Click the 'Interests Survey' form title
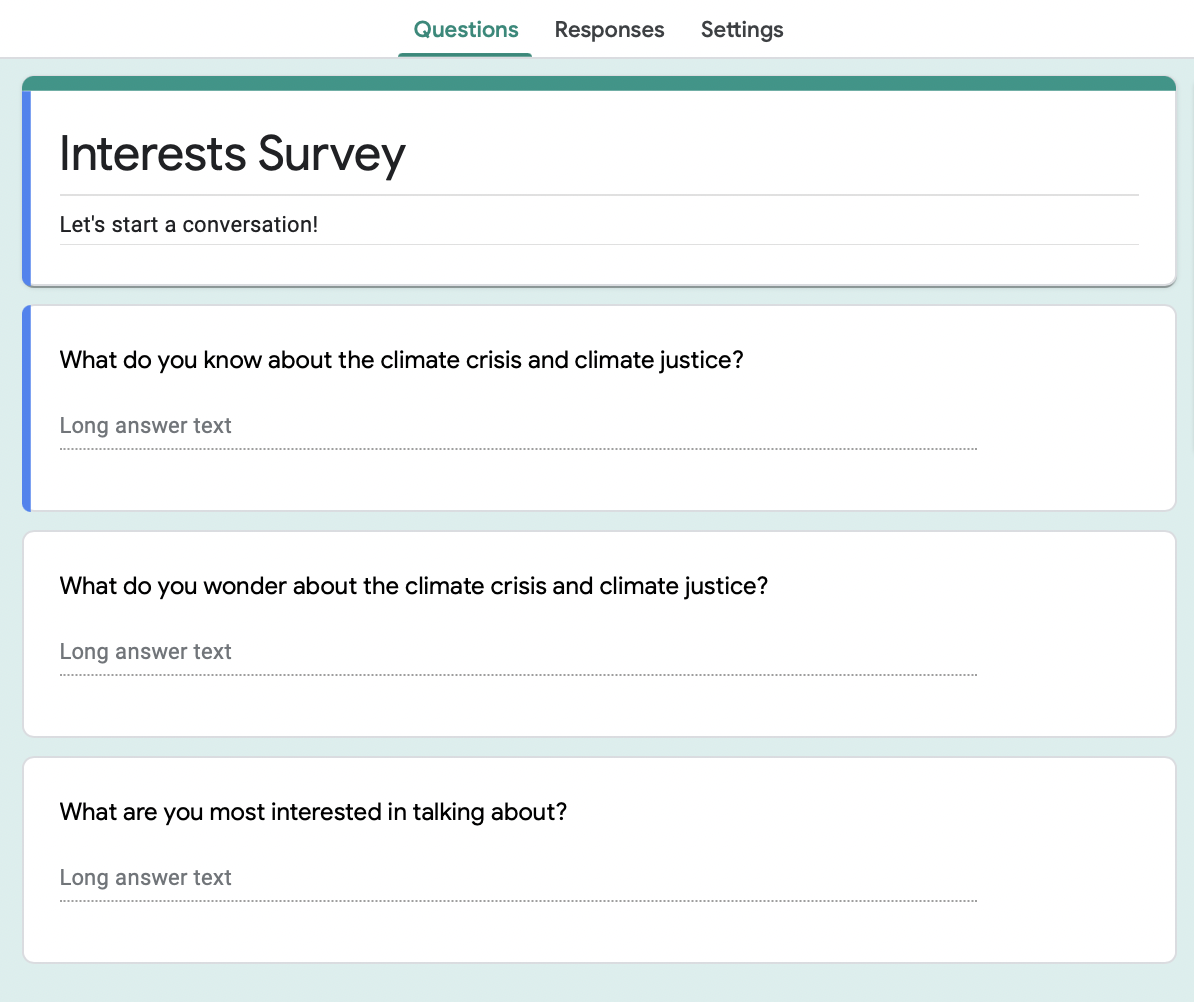The height and width of the screenshot is (1002, 1194). pos(232,154)
